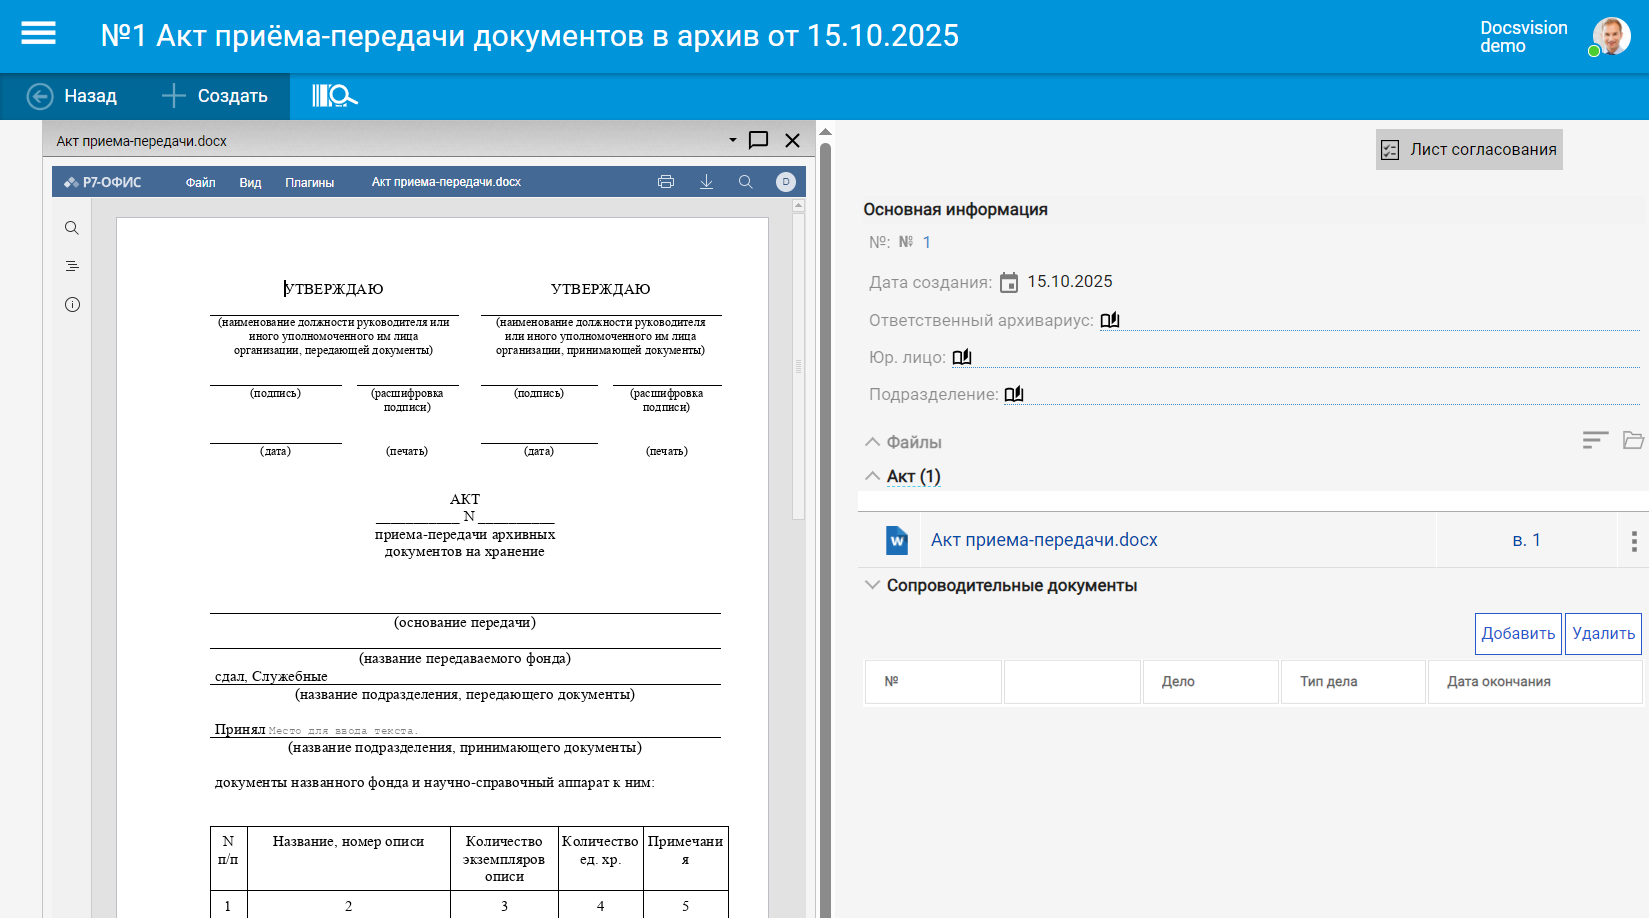This screenshot has width=1649, height=918.
Task: Click the print icon in document viewer
Action: click(x=666, y=182)
